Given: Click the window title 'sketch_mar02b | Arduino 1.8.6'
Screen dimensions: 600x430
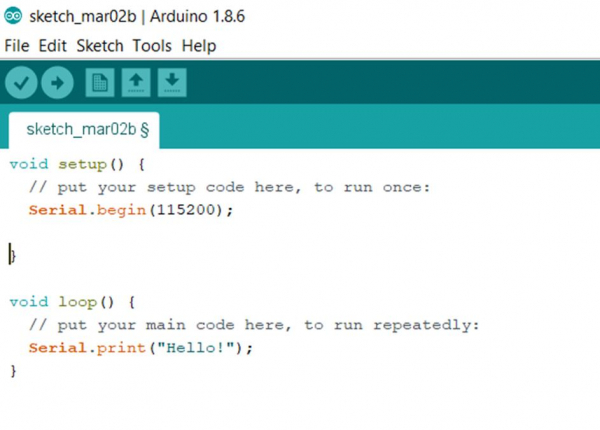Looking at the screenshot, I should [x=137, y=16].
